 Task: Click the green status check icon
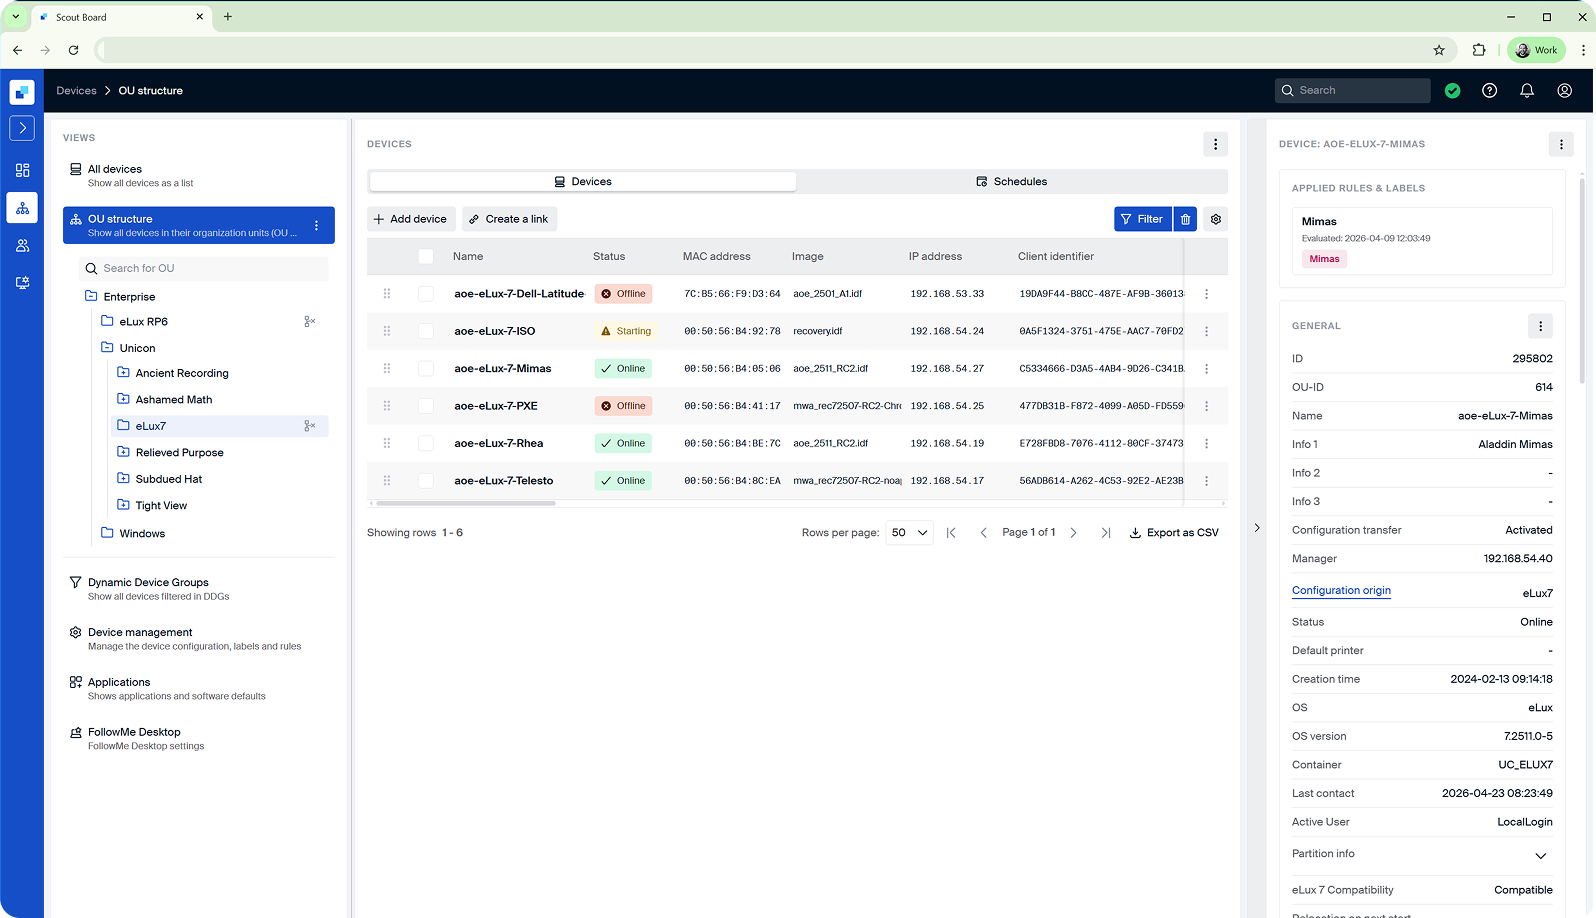(x=1453, y=91)
